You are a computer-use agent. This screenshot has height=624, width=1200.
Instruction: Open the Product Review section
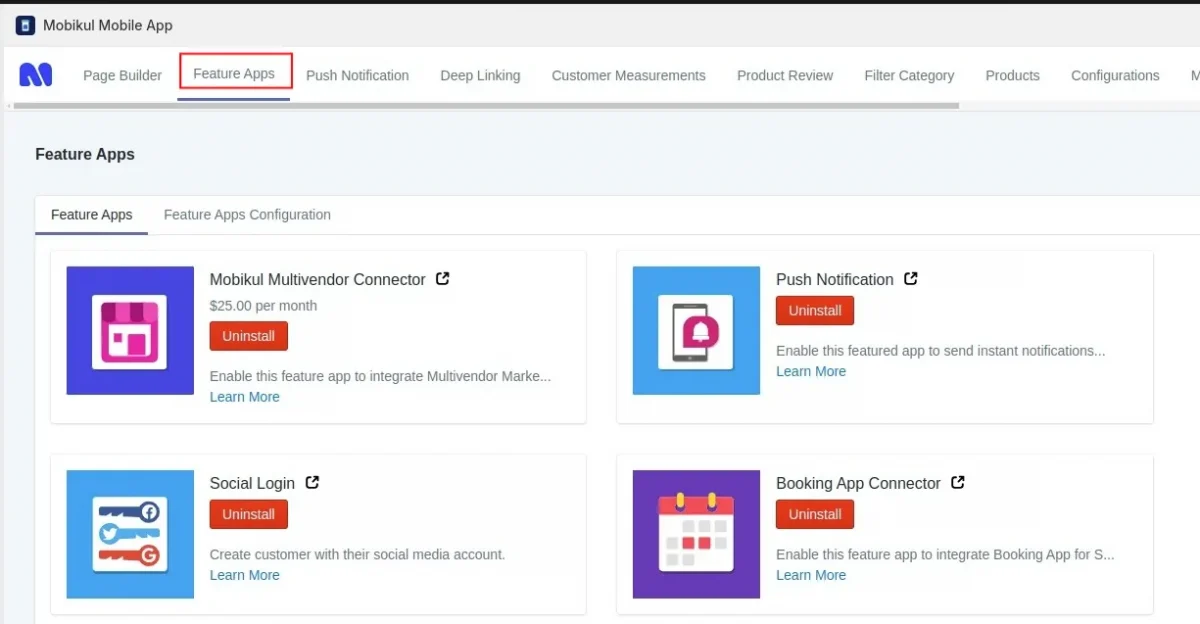[x=784, y=75]
